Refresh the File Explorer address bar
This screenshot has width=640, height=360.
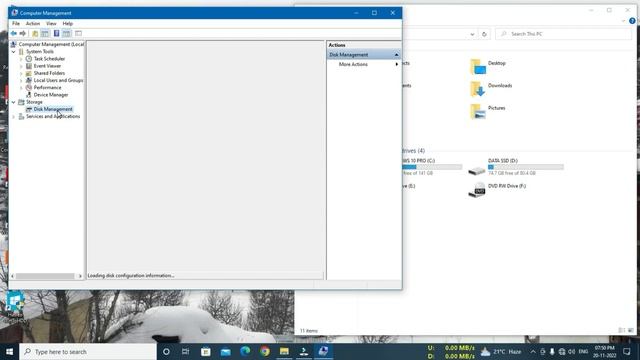484,34
